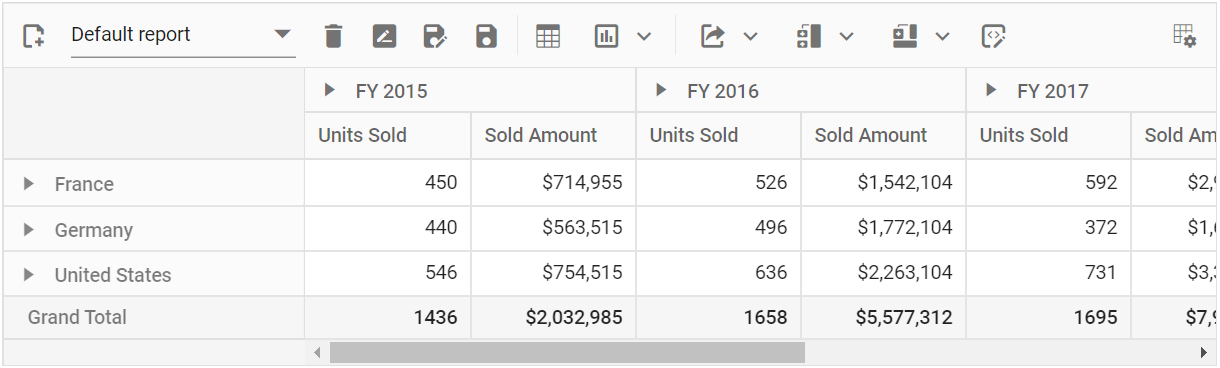Switch to chart view using chart icon

tap(606, 37)
